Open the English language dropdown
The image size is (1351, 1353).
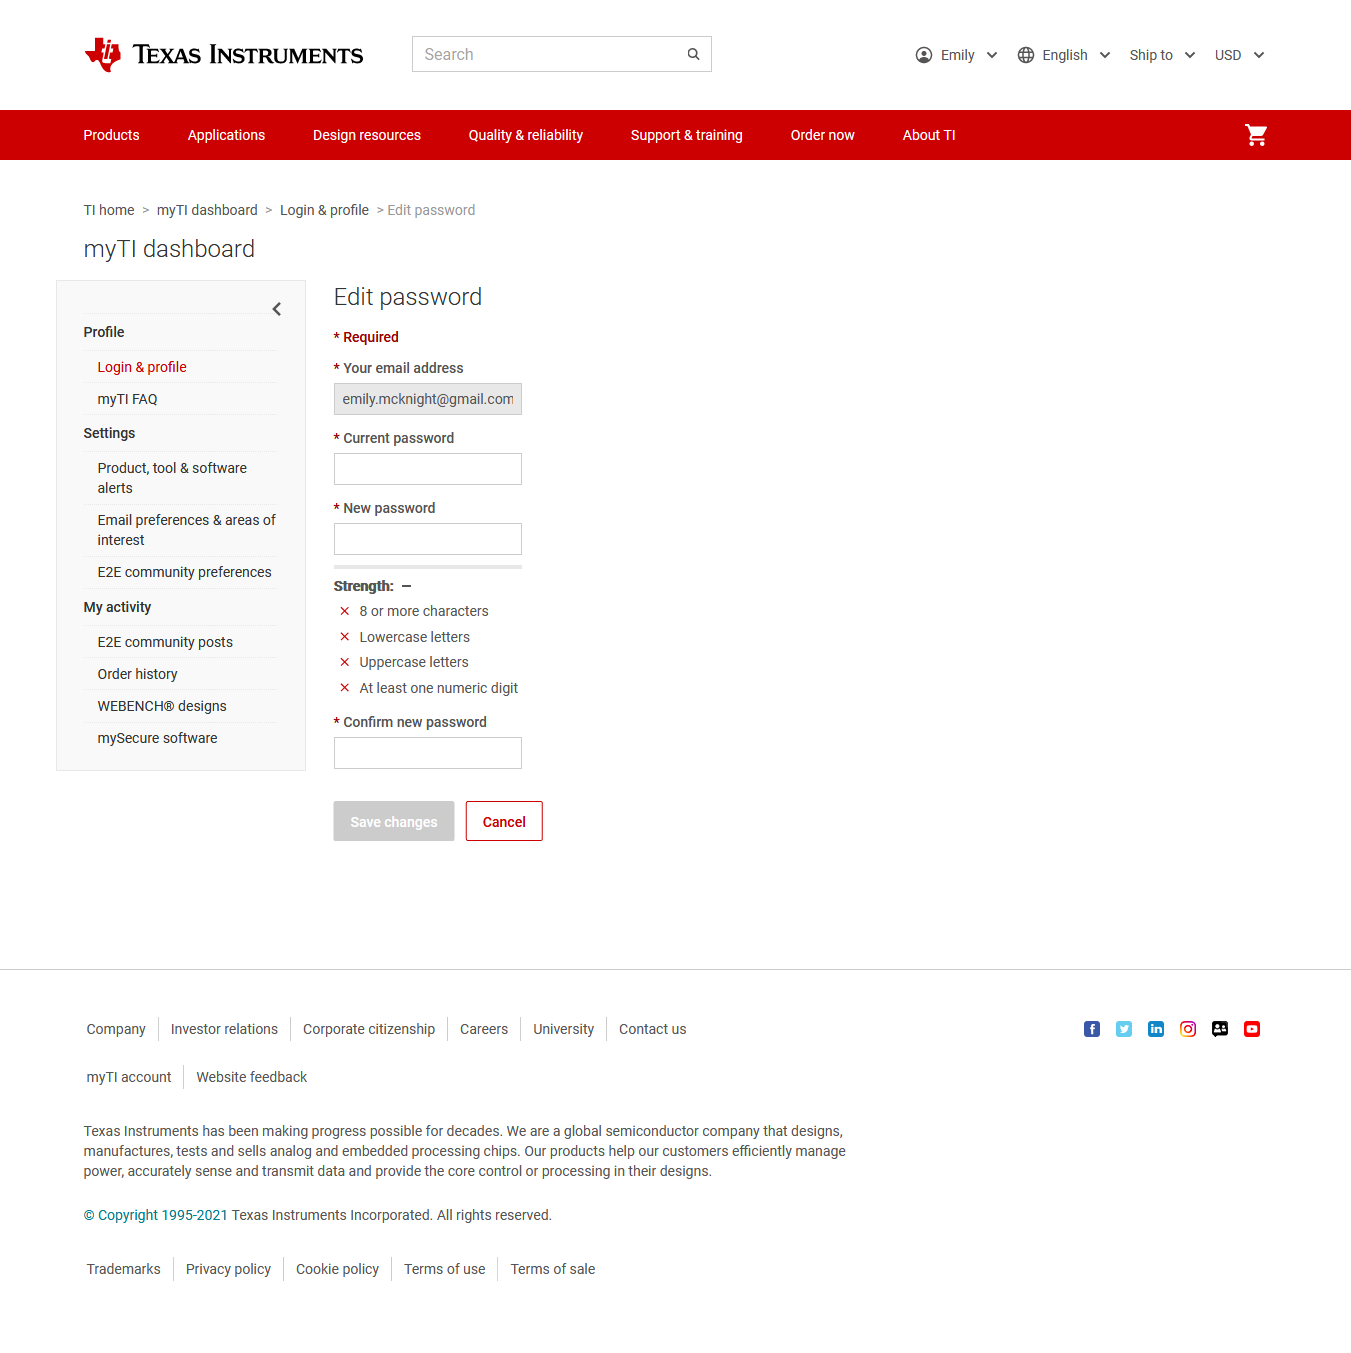(x=1064, y=55)
